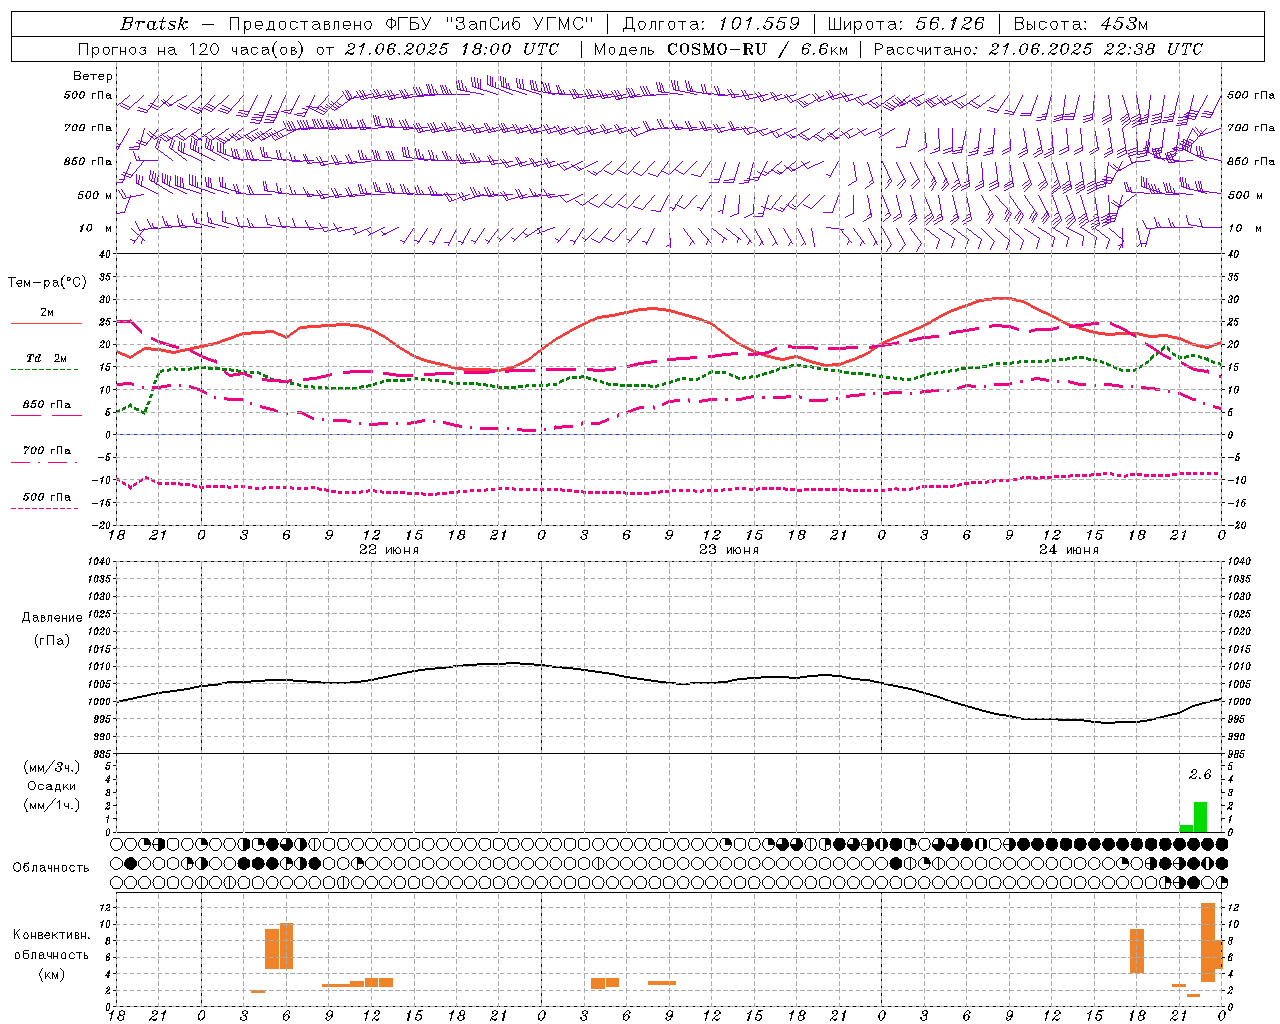Click the "23 июня" date label
Screen dimensions: 1280x1024
pos(729,550)
